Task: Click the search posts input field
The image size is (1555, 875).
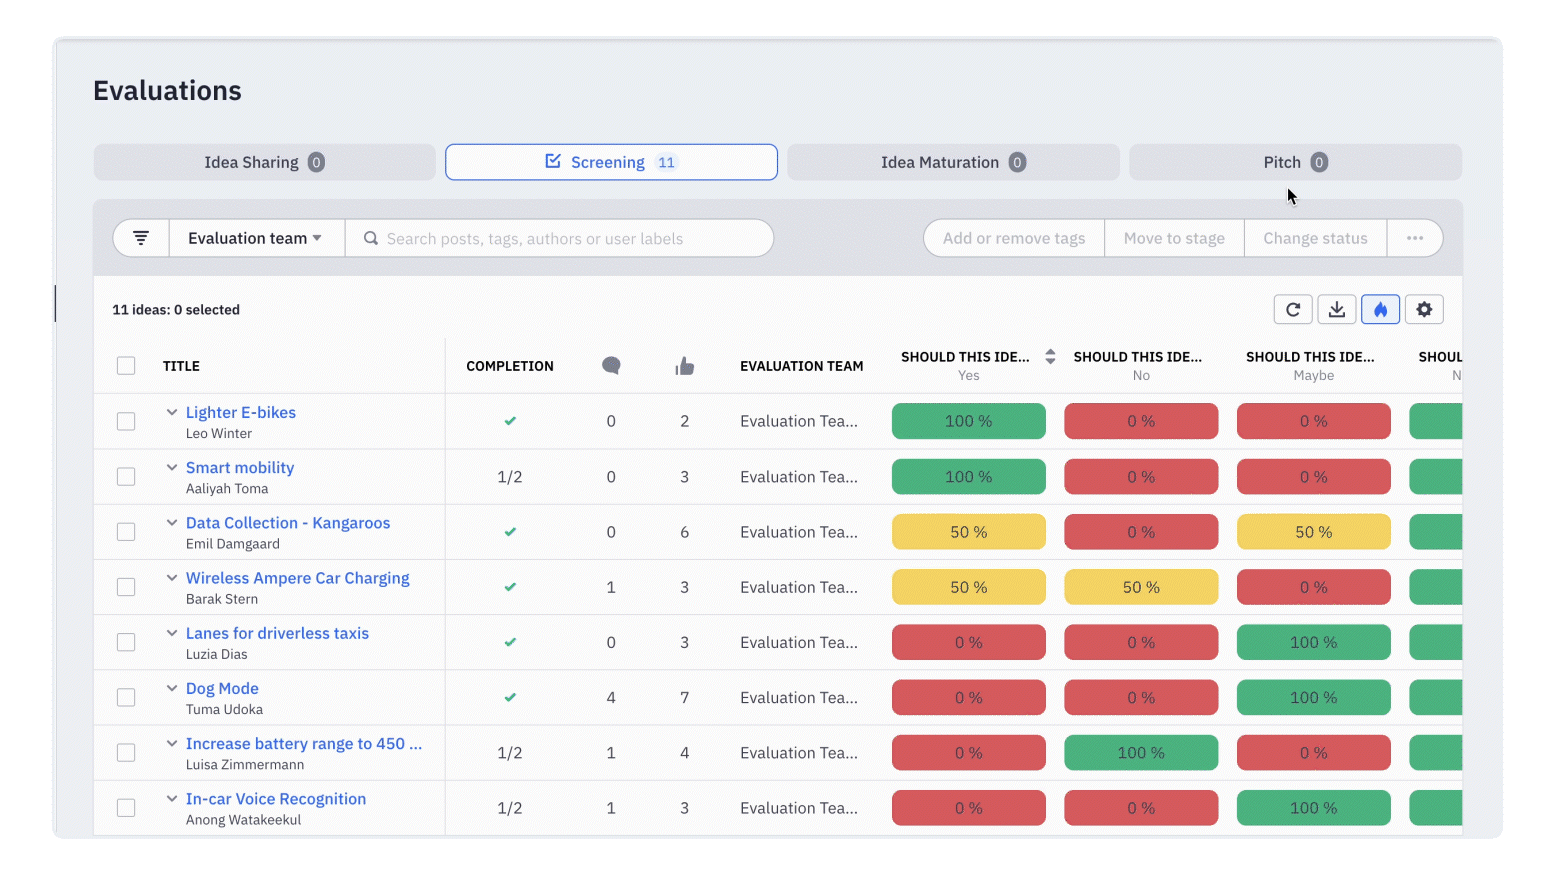Action: [x=570, y=238]
